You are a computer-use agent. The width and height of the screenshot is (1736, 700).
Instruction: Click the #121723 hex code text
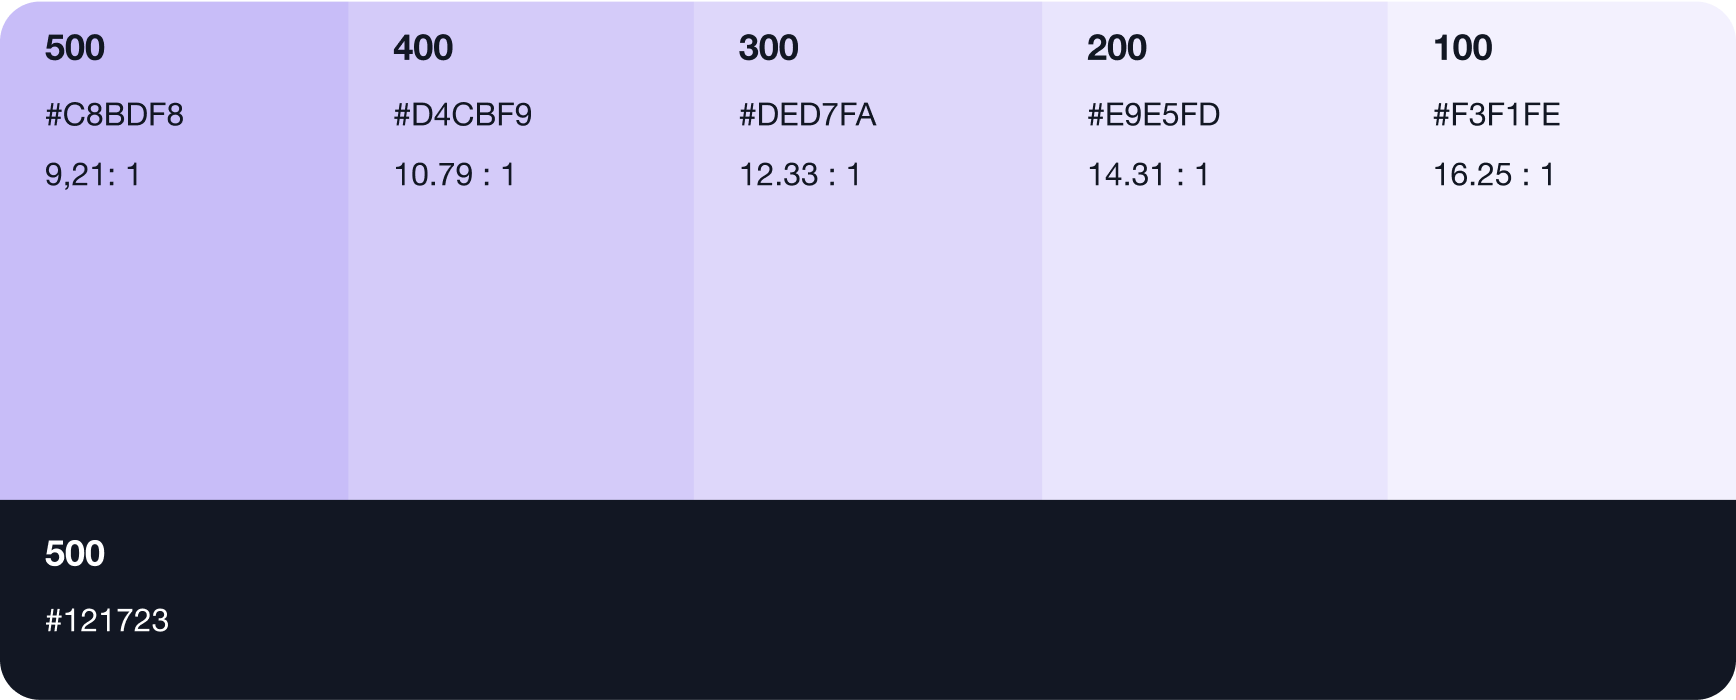(107, 621)
